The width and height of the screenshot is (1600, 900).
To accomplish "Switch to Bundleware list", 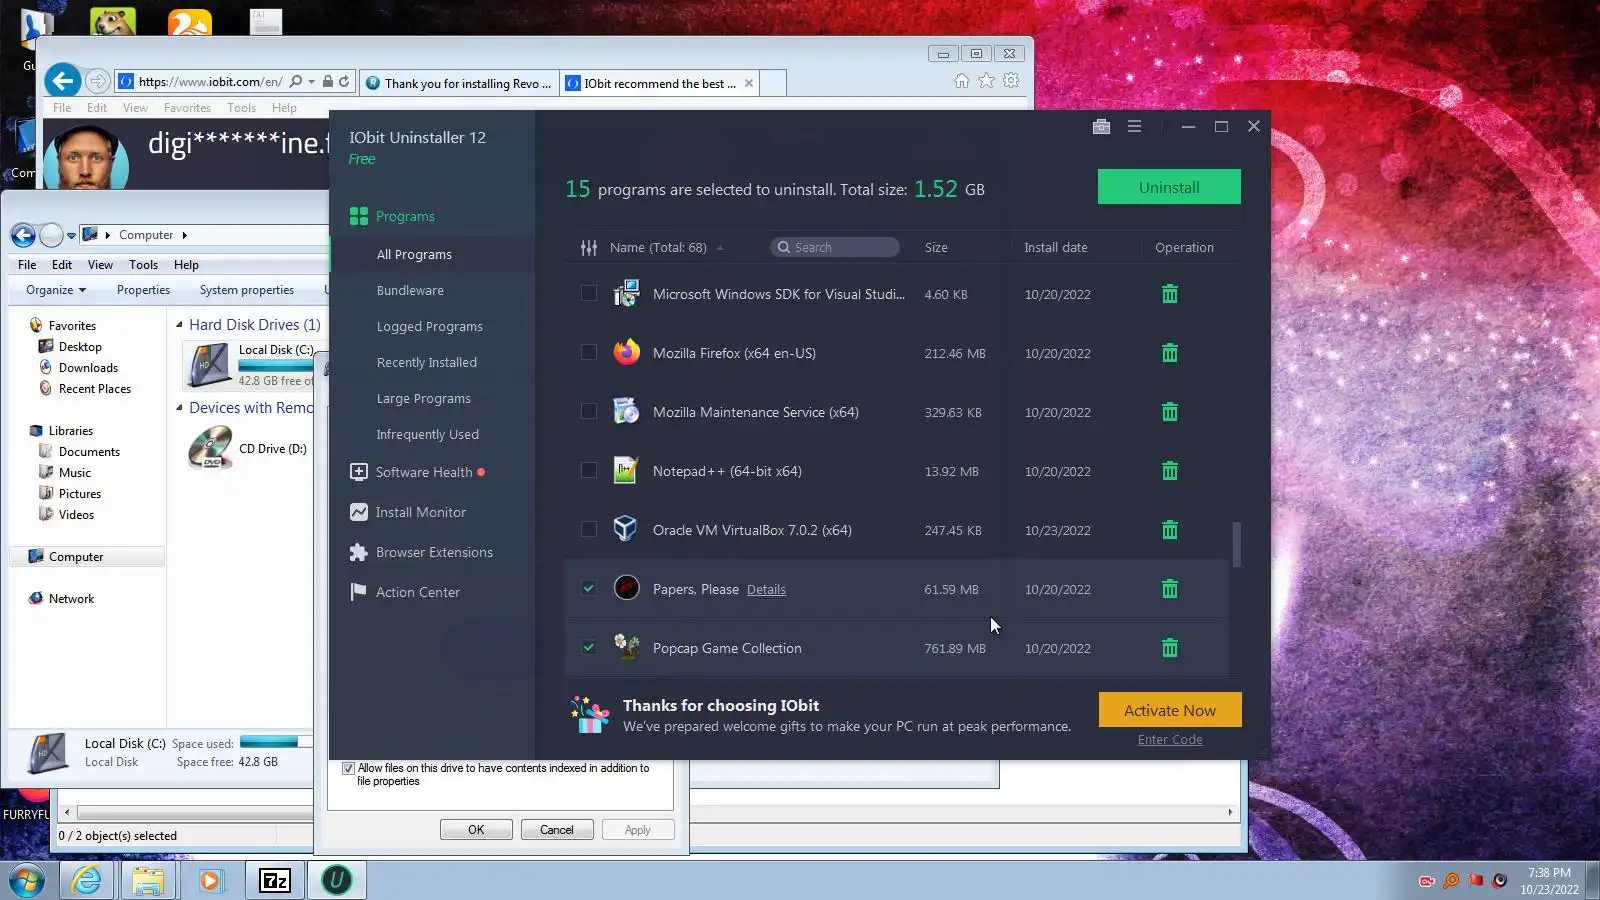I will point(410,291).
